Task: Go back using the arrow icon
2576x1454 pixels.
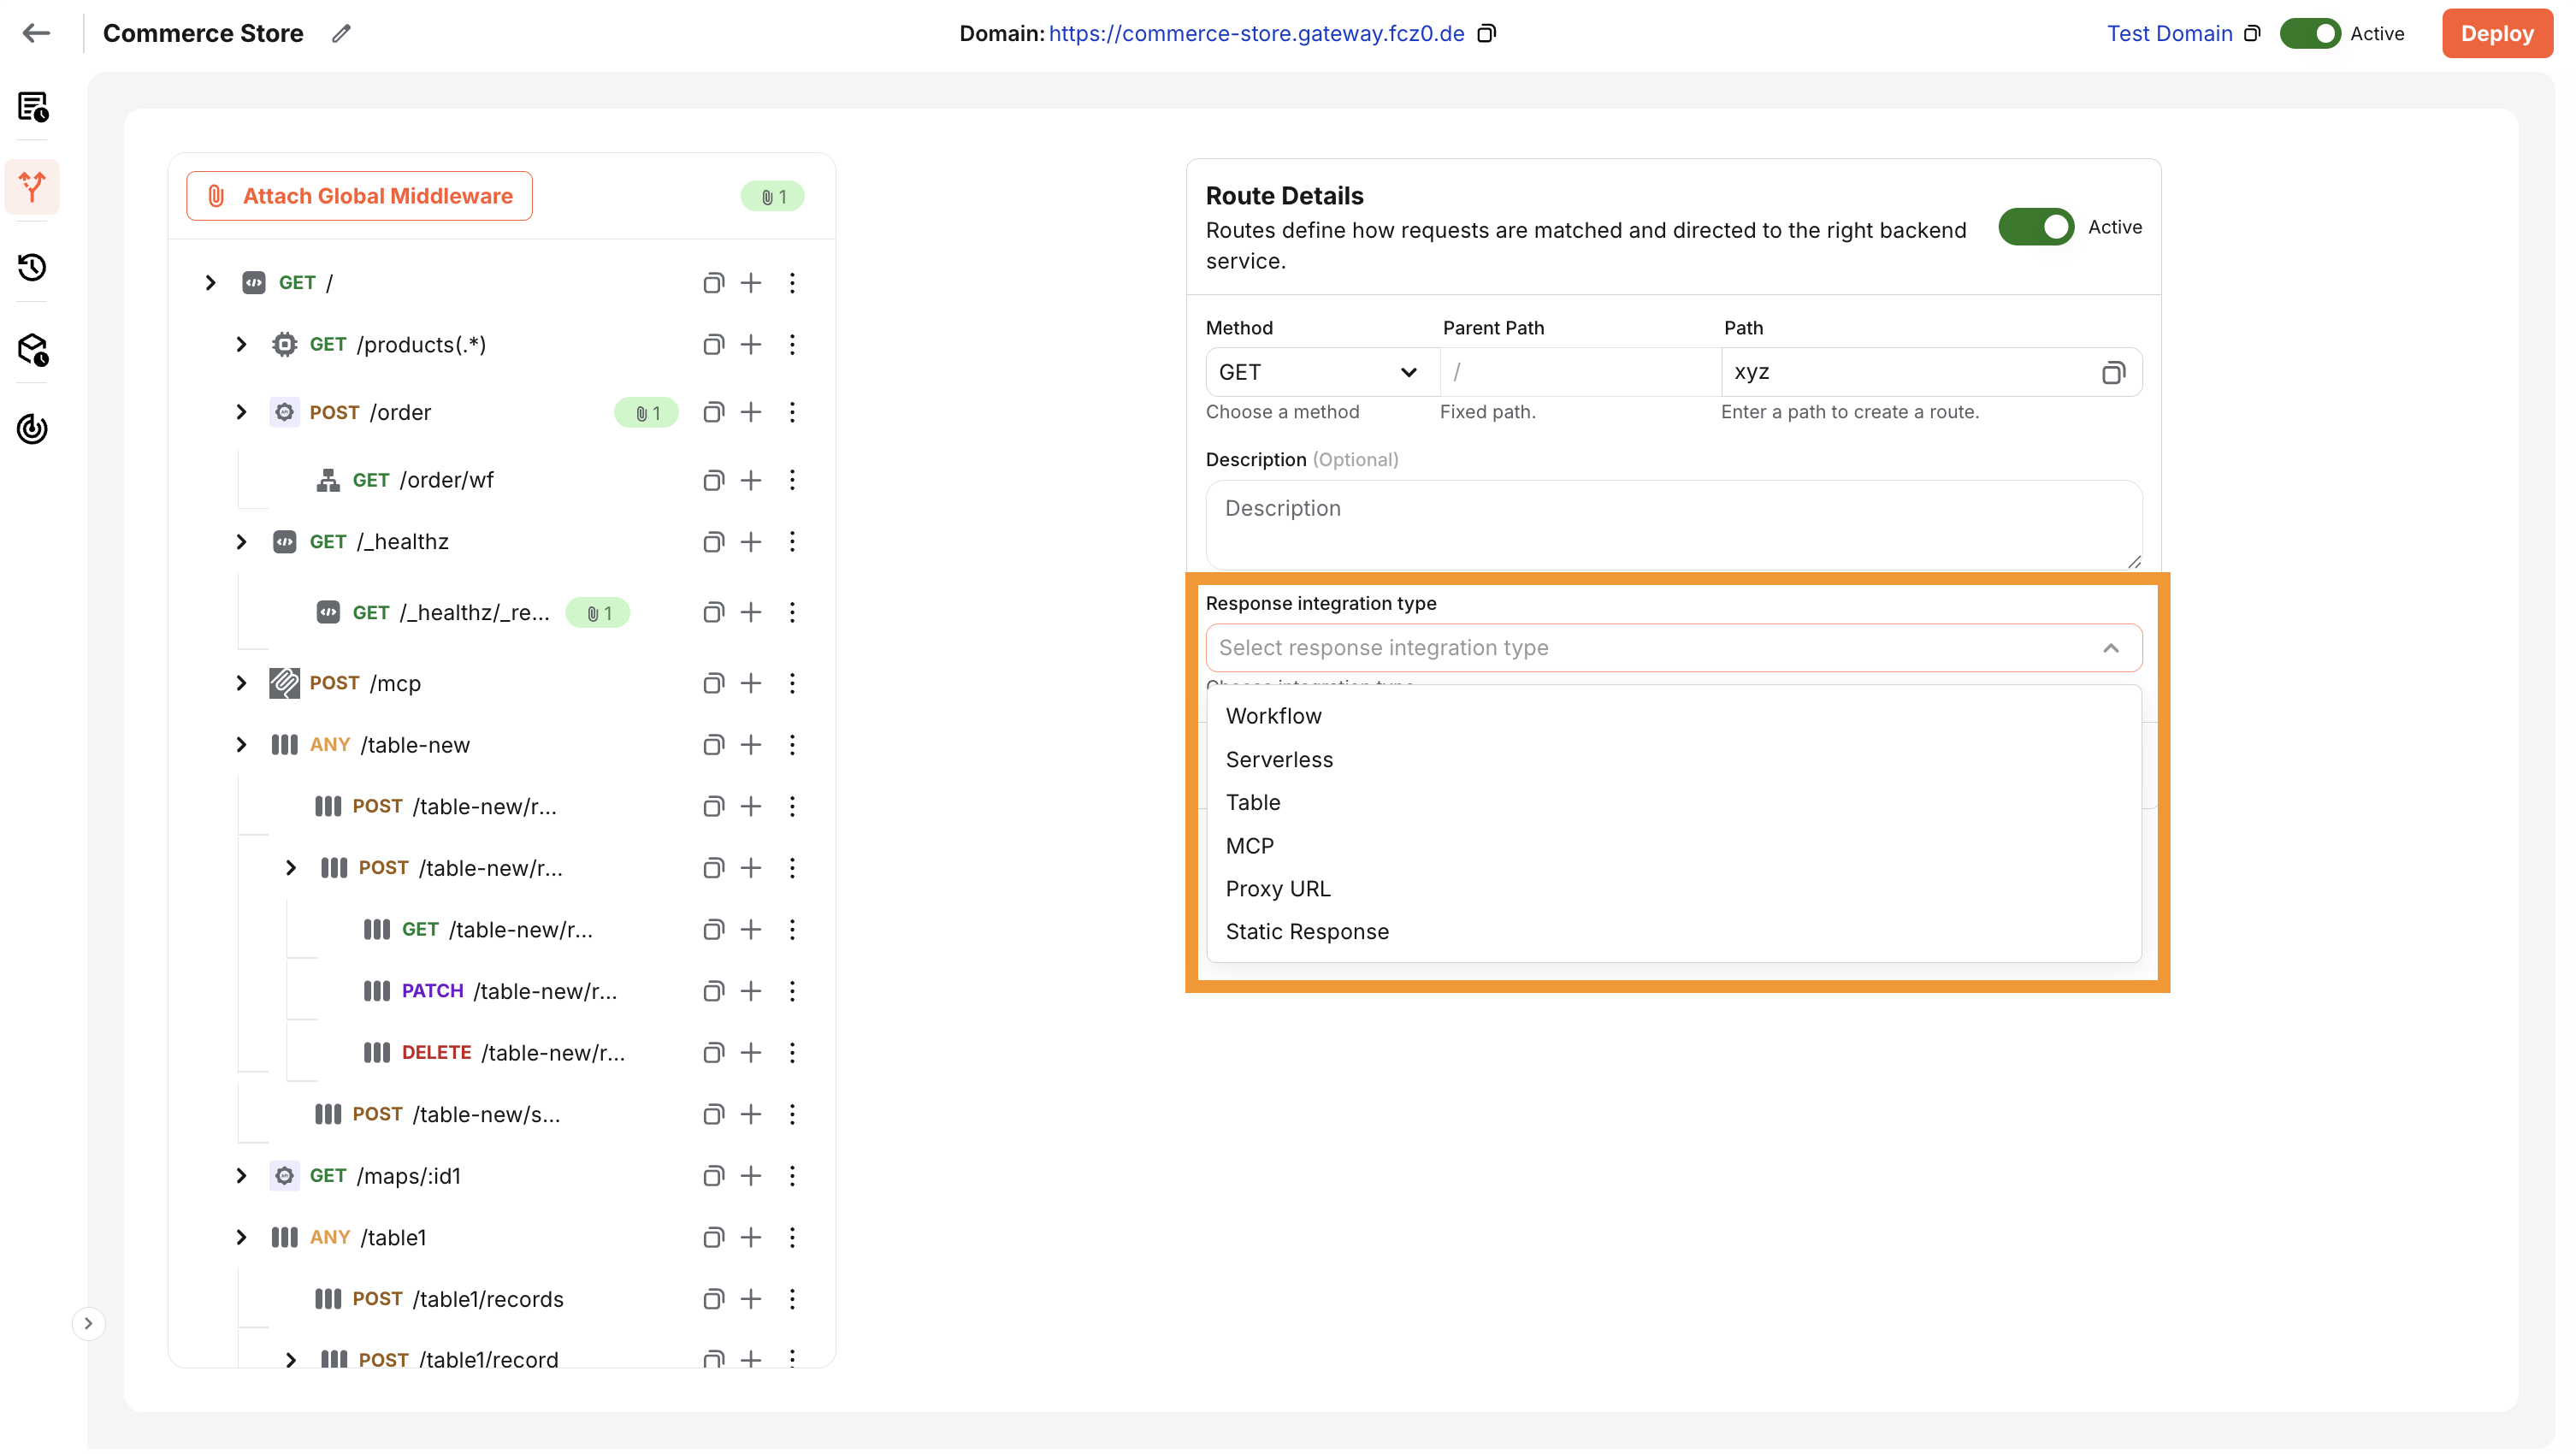Action: pyautogui.click(x=36, y=33)
